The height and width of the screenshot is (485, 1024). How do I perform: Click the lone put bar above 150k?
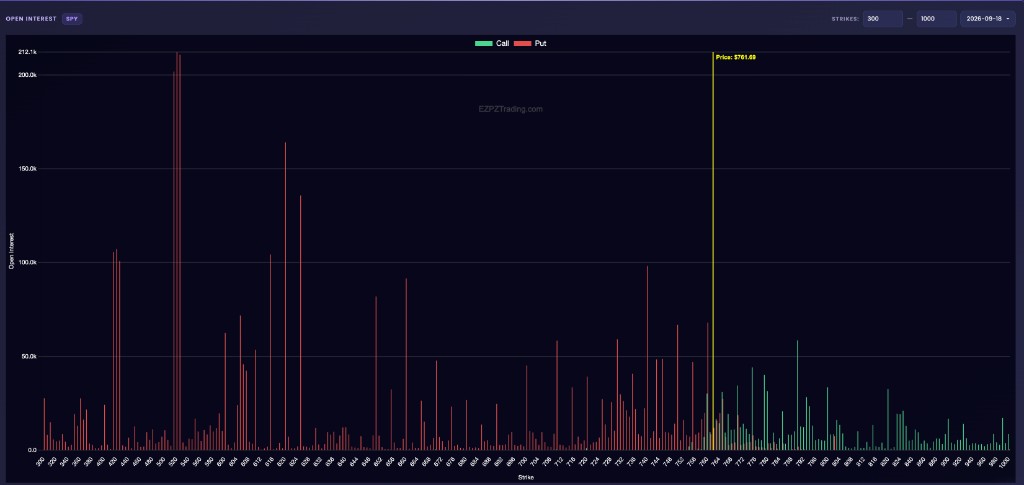(x=285, y=296)
